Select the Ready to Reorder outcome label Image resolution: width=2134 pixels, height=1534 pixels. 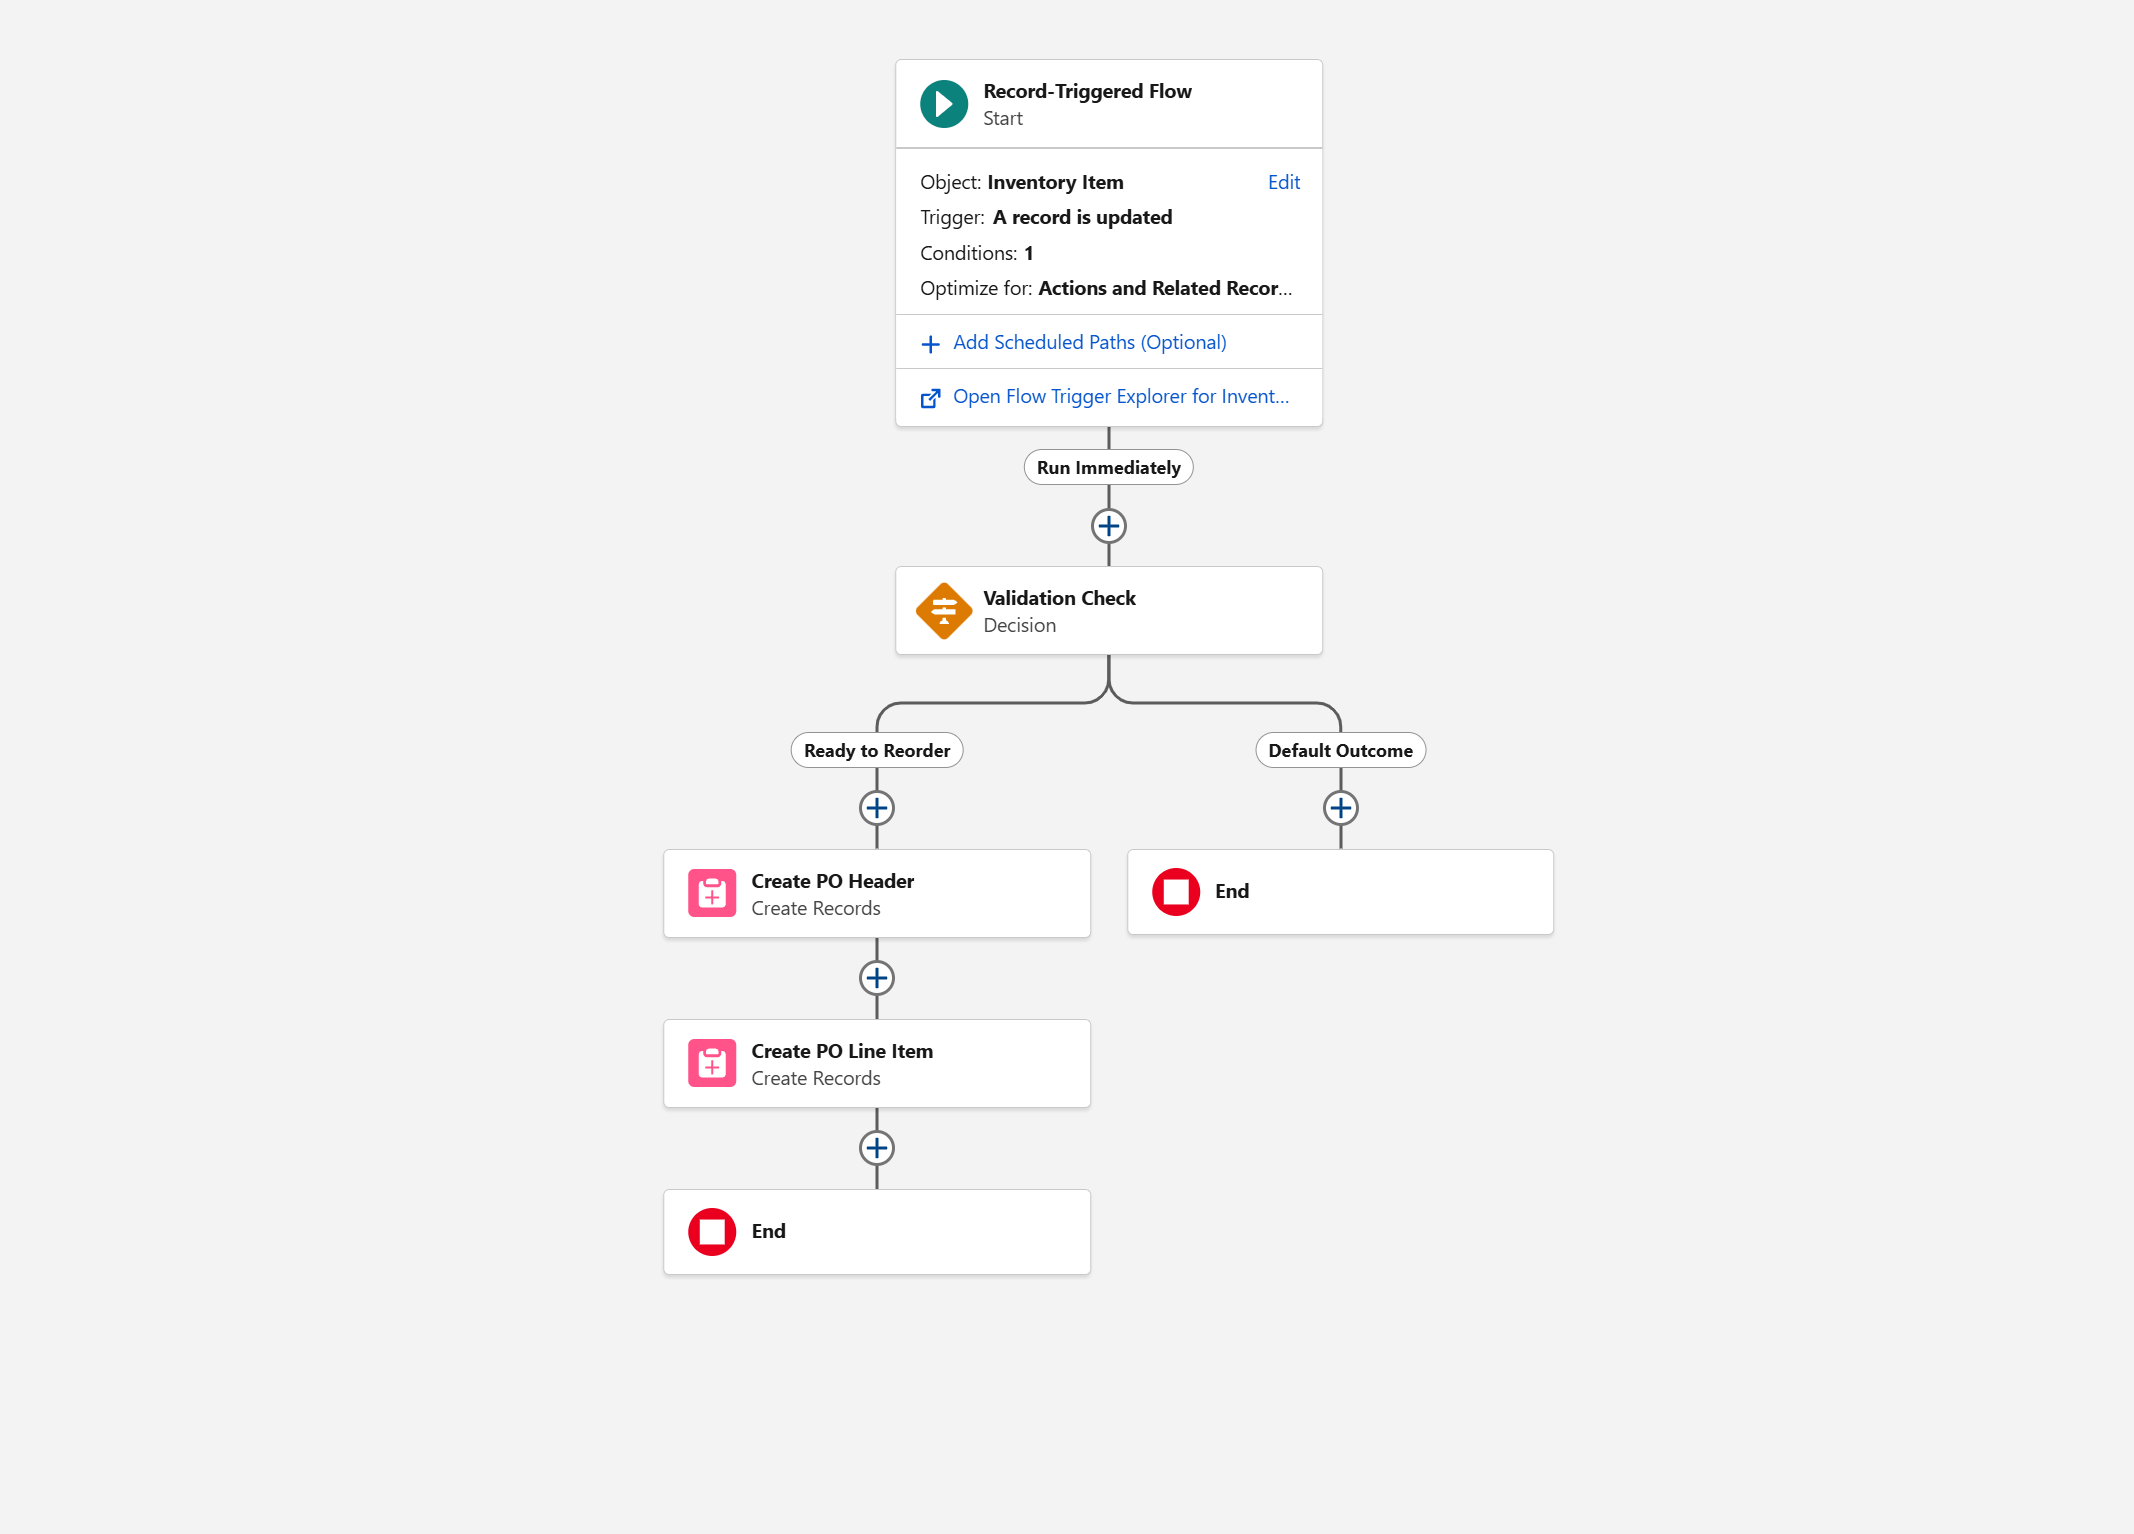(x=877, y=751)
